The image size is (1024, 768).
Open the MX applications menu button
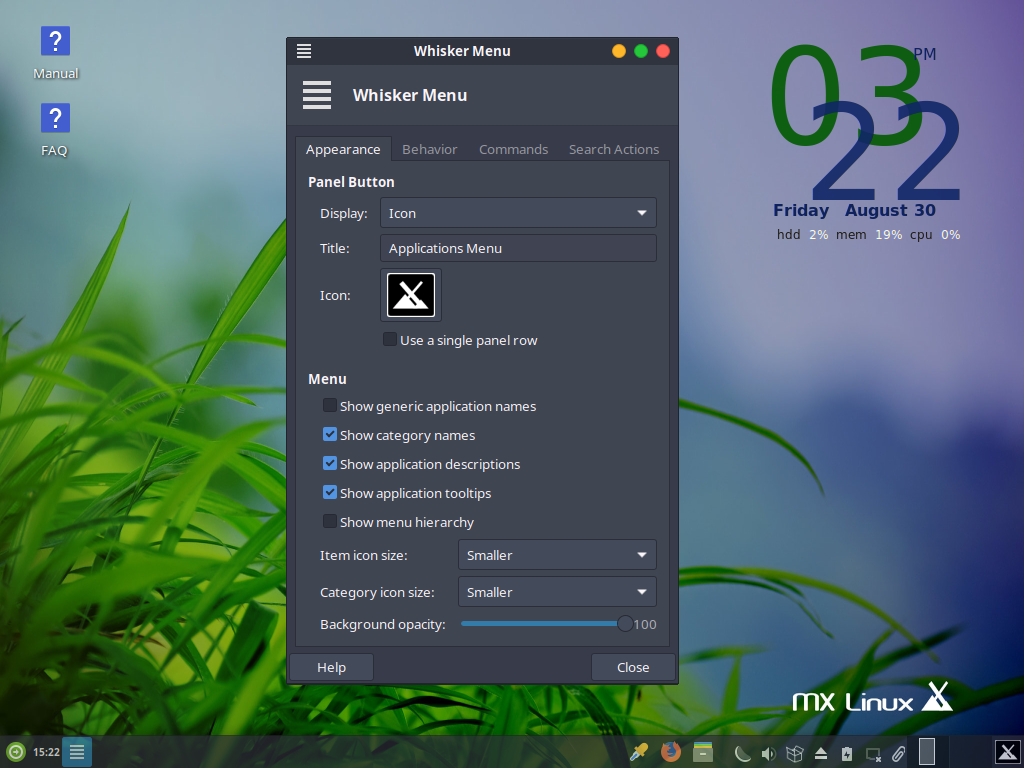pyautogui.click(x=1008, y=752)
